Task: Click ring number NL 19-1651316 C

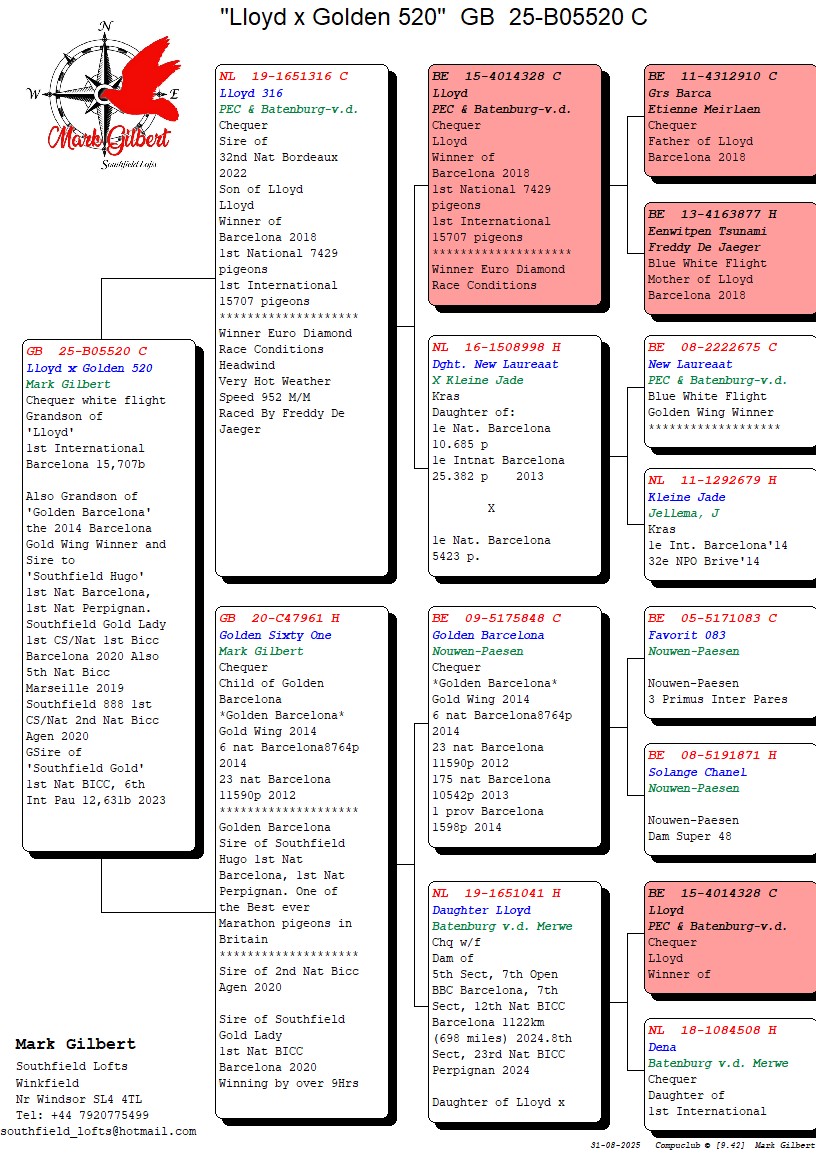Action: (283, 77)
